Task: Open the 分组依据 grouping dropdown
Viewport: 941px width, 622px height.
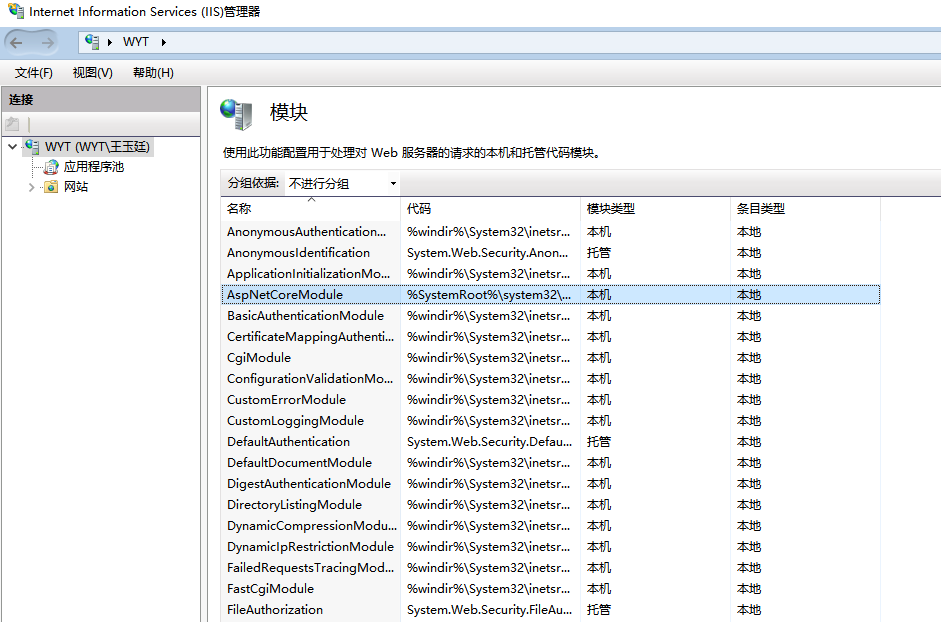Action: click(342, 183)
